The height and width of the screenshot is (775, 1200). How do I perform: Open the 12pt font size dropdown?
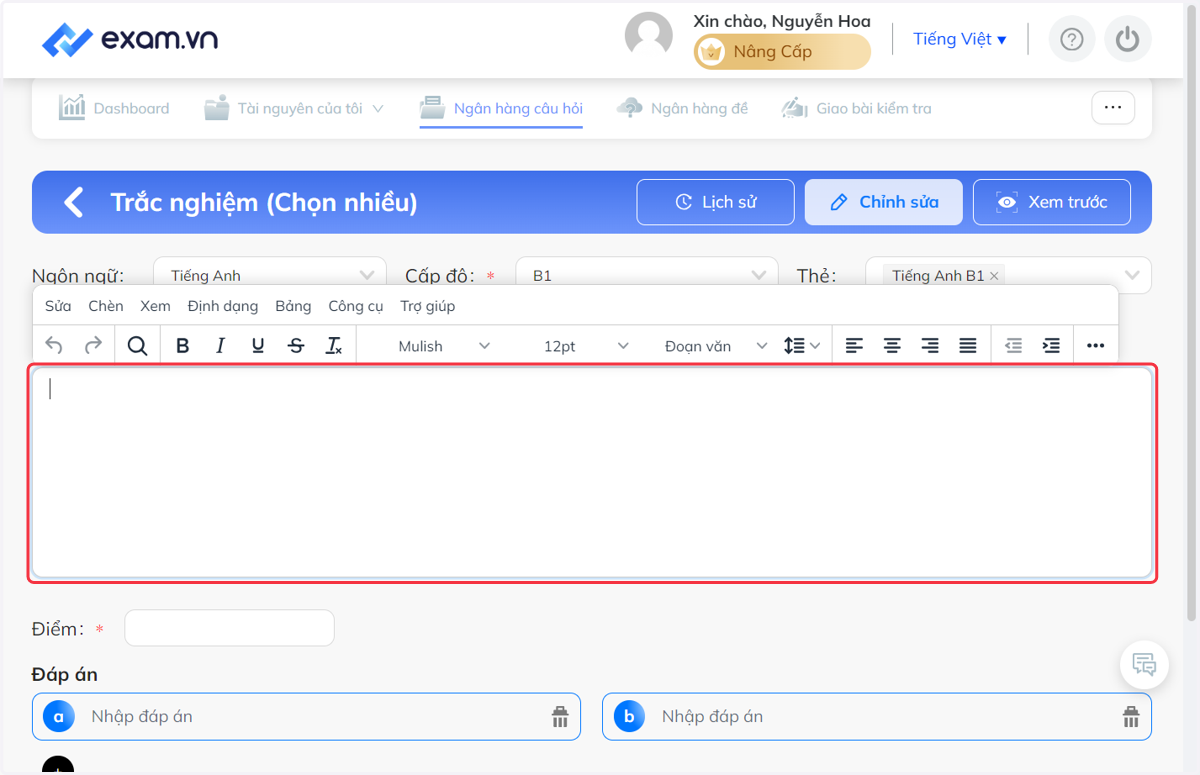[x=586, y=346]
